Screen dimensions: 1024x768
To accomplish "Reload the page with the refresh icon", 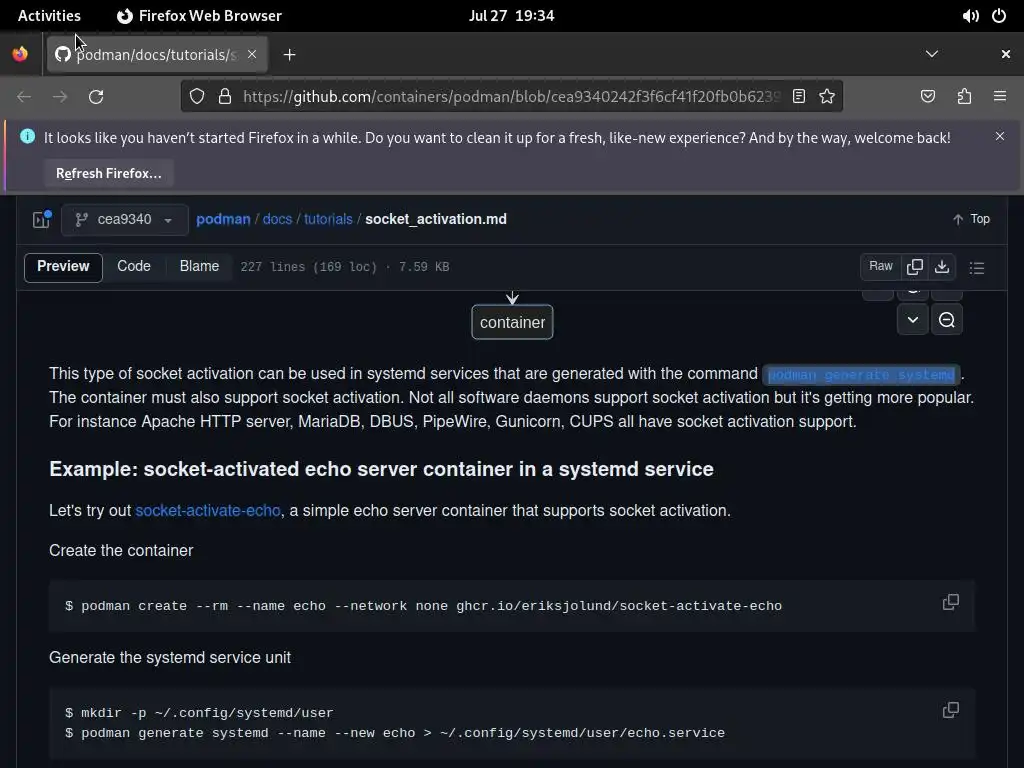I will (x=96, y=97).
